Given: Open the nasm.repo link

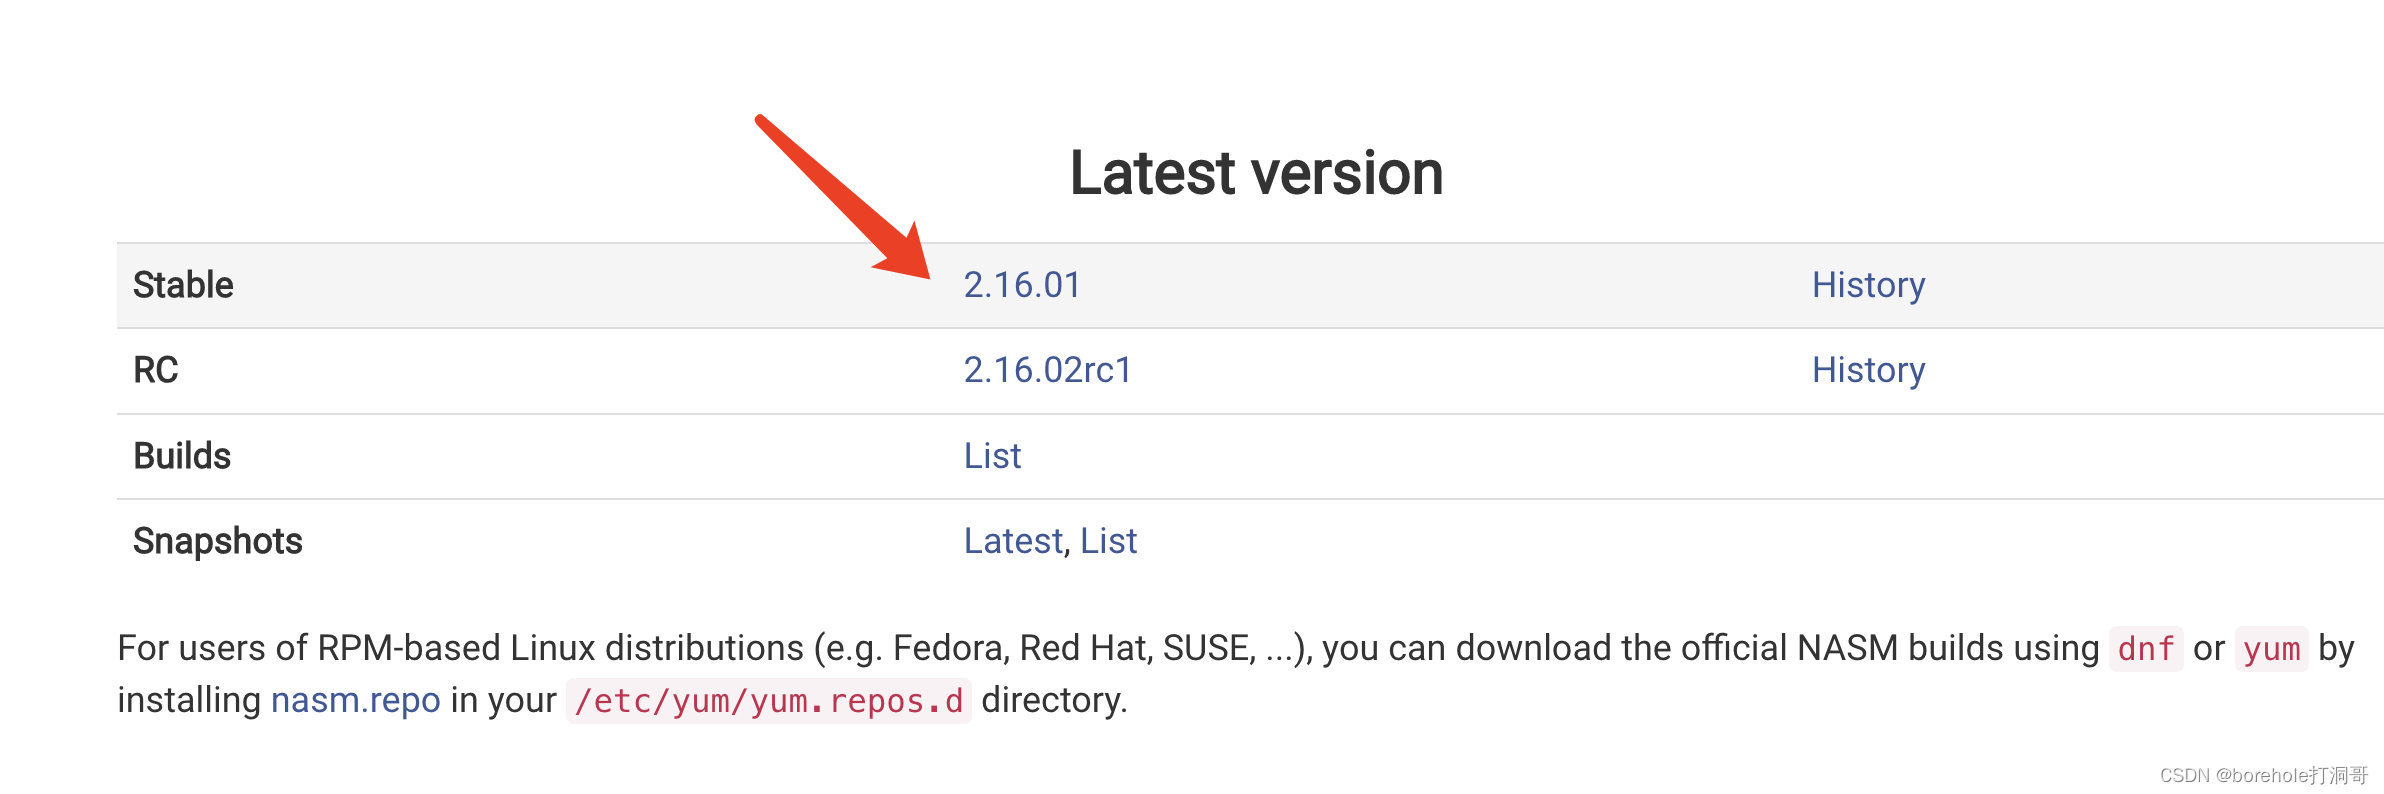Looking at the screenshot, I should (355, 700).
